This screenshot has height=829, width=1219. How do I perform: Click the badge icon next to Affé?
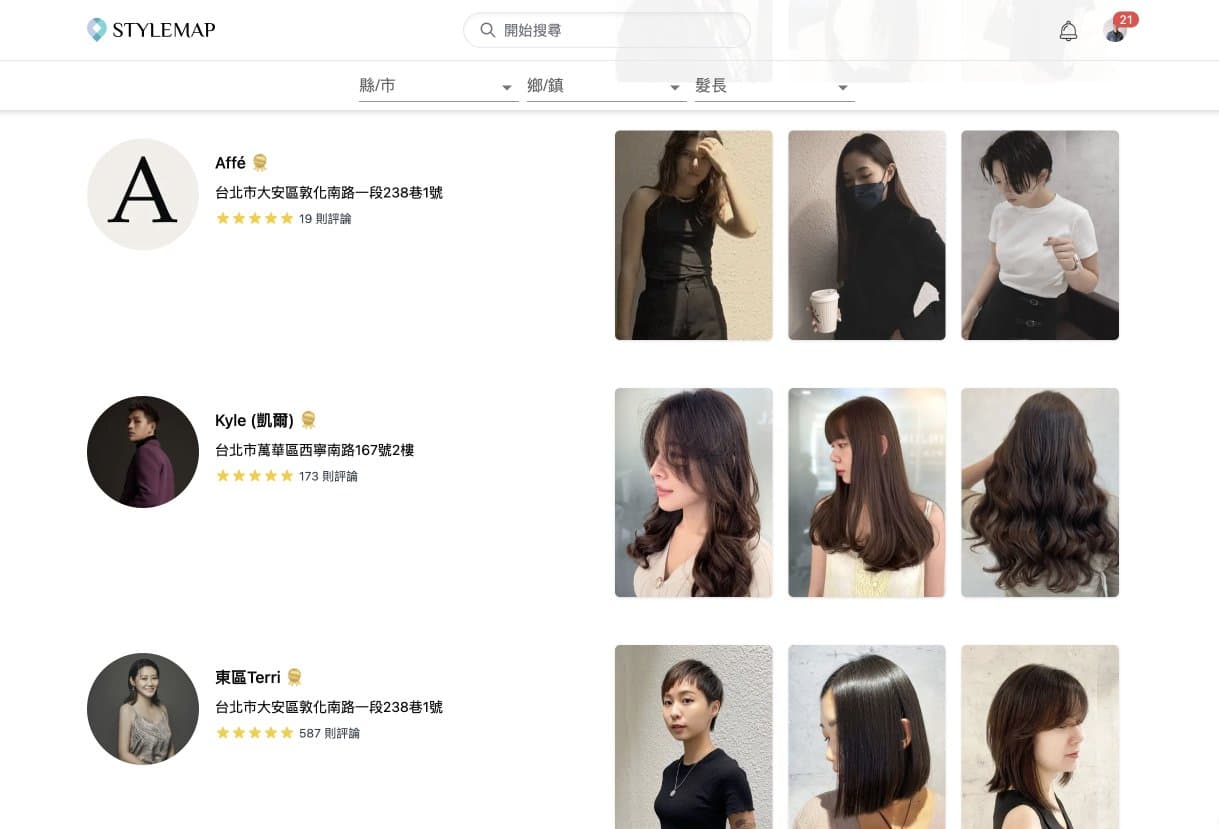tap(260, 163)
